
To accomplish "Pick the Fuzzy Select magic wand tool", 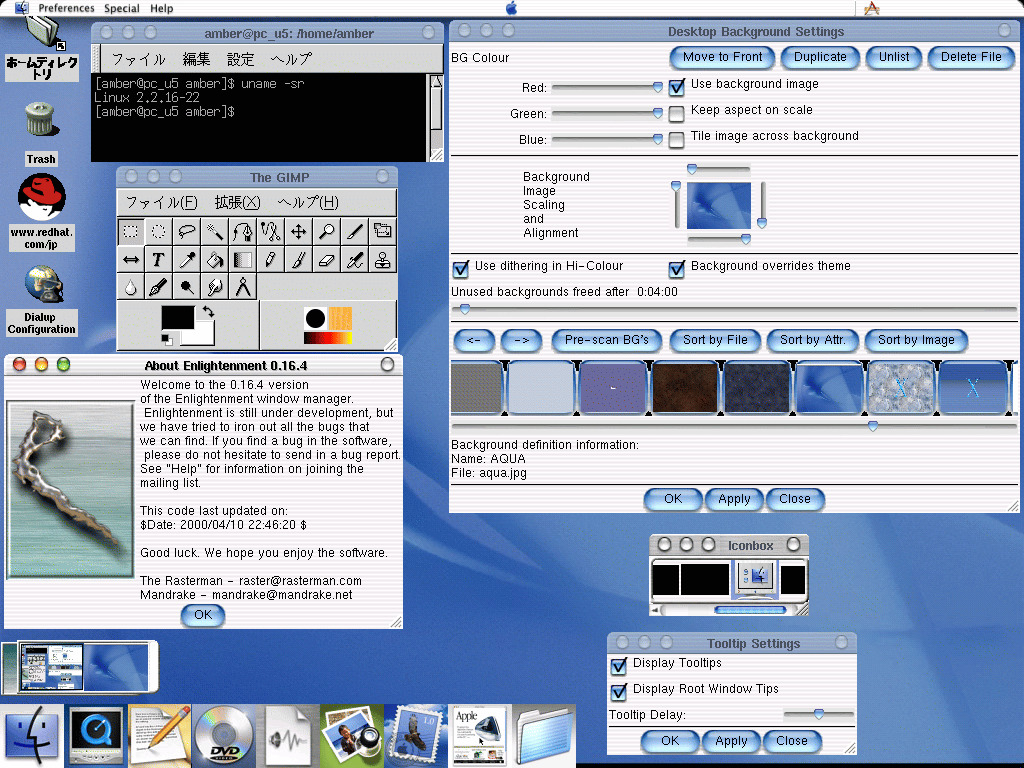I will coord(215,231).
